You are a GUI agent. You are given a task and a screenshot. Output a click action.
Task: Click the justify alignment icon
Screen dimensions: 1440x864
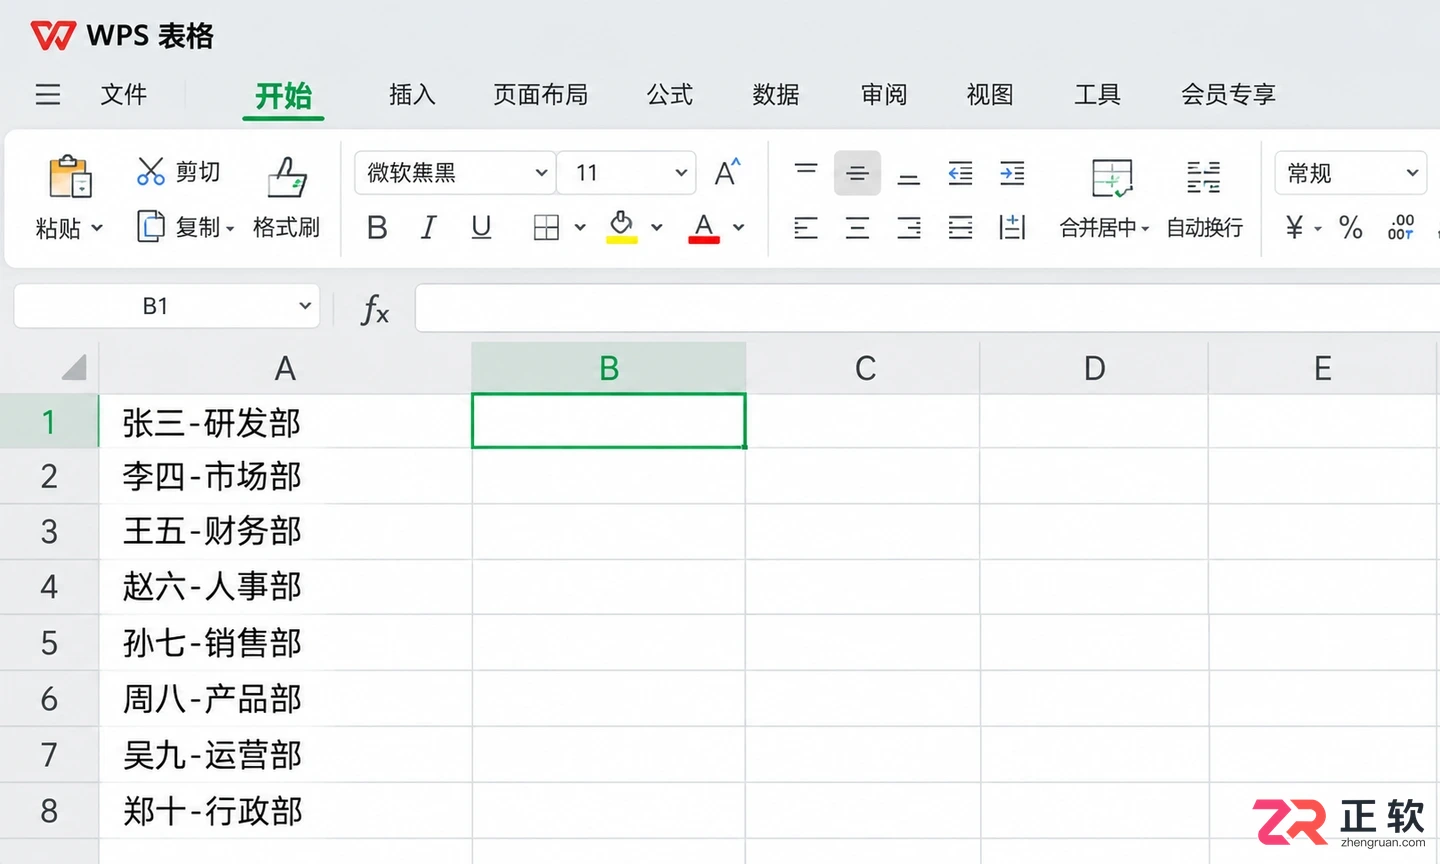[960, 228]
